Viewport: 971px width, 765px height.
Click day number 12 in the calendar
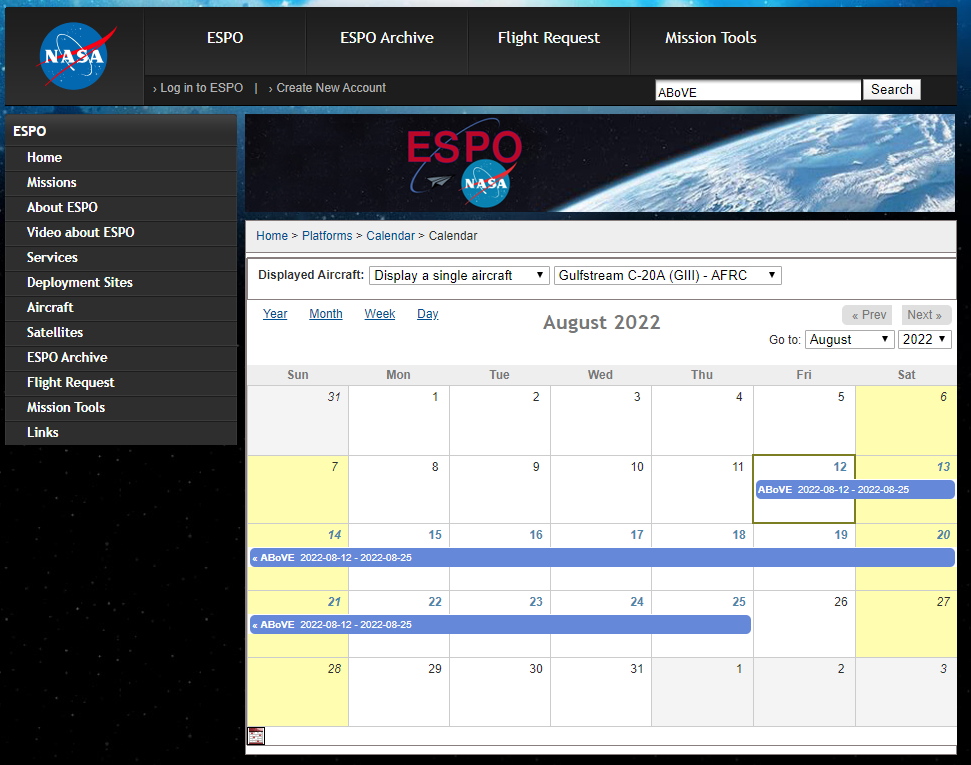[x=840, y=467]
